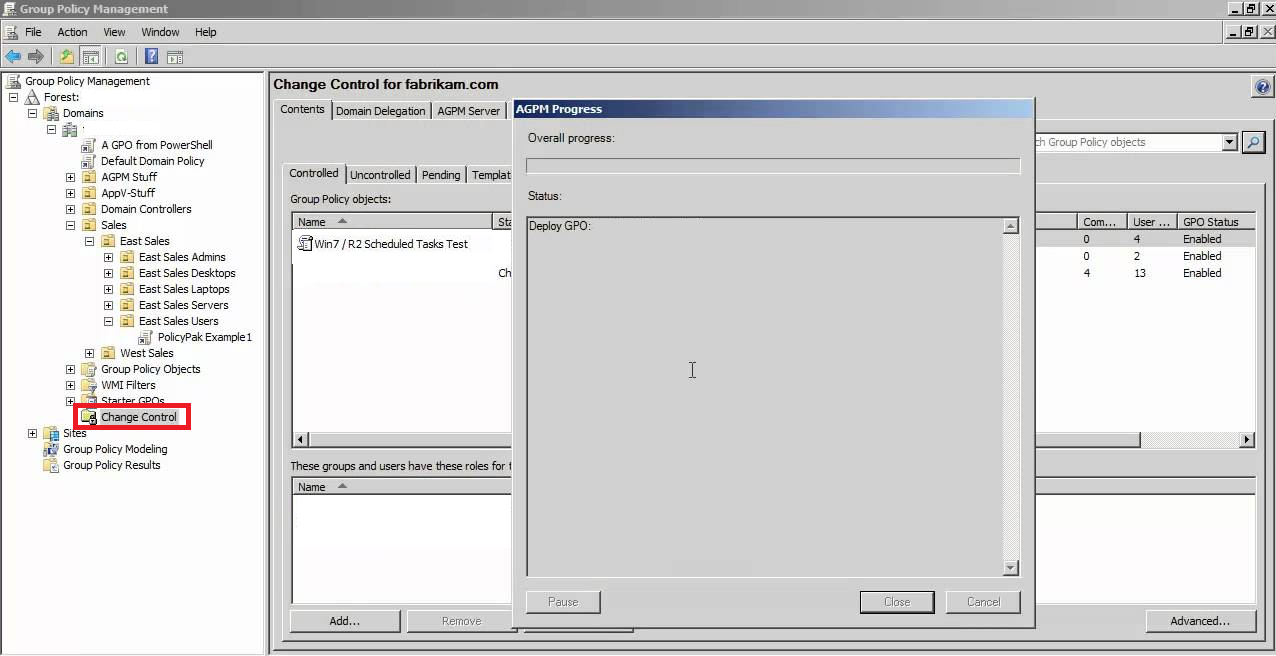The width and height of the screenshot is (1276, 656).
Task: Switch to the AGPM Server tab
Action: (x=468, y=111)
